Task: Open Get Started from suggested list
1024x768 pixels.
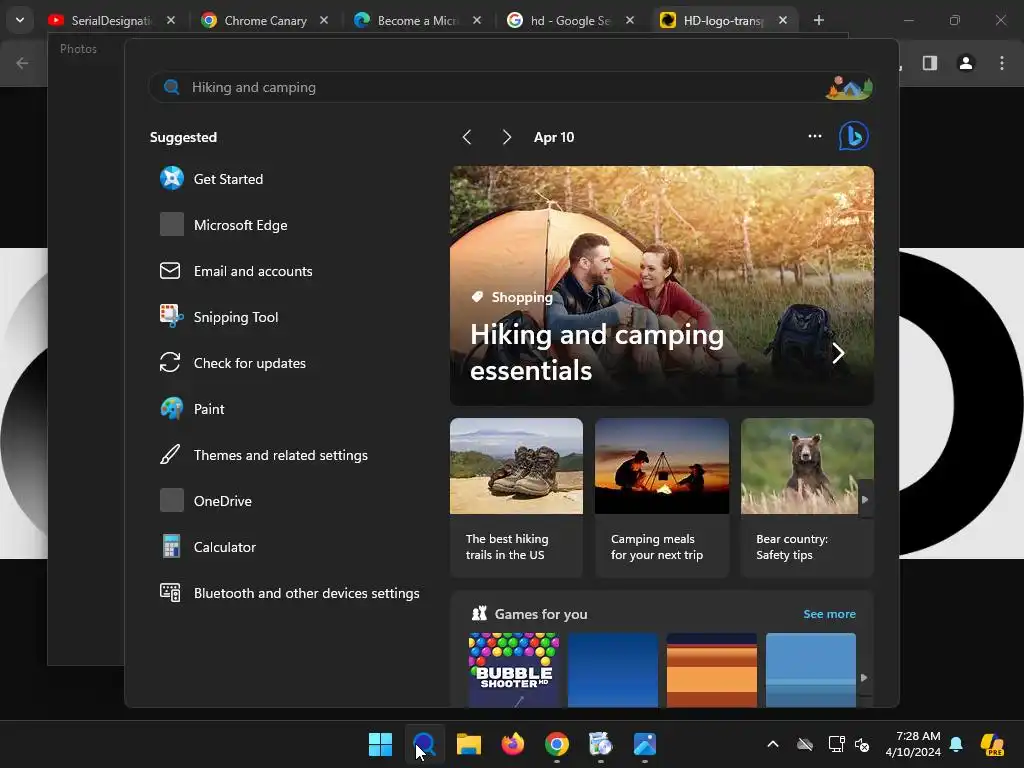Action: click(x=212, y=179)
